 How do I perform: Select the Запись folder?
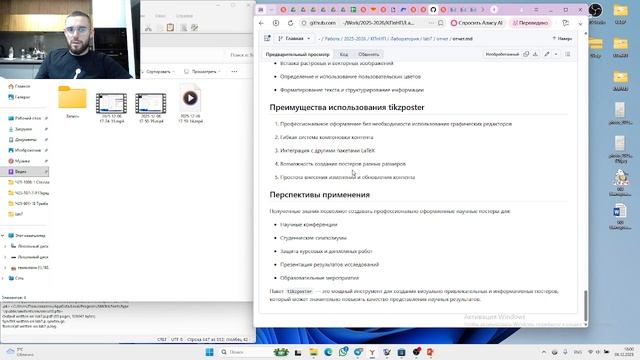(x=72, y=102)
